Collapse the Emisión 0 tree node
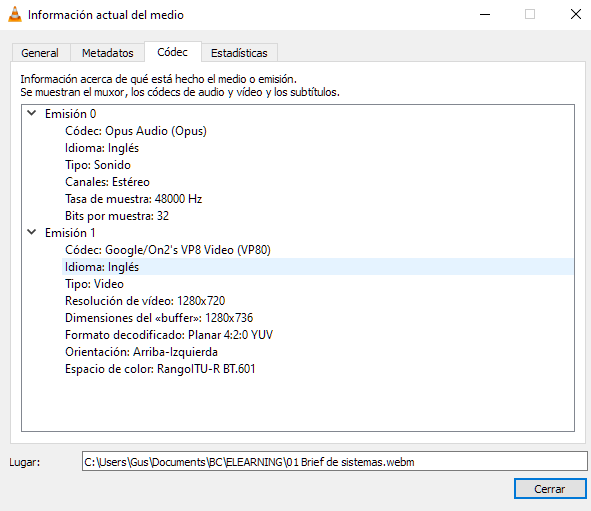The height and width of the screenshot is (511, 591). [x=32, y=113]
